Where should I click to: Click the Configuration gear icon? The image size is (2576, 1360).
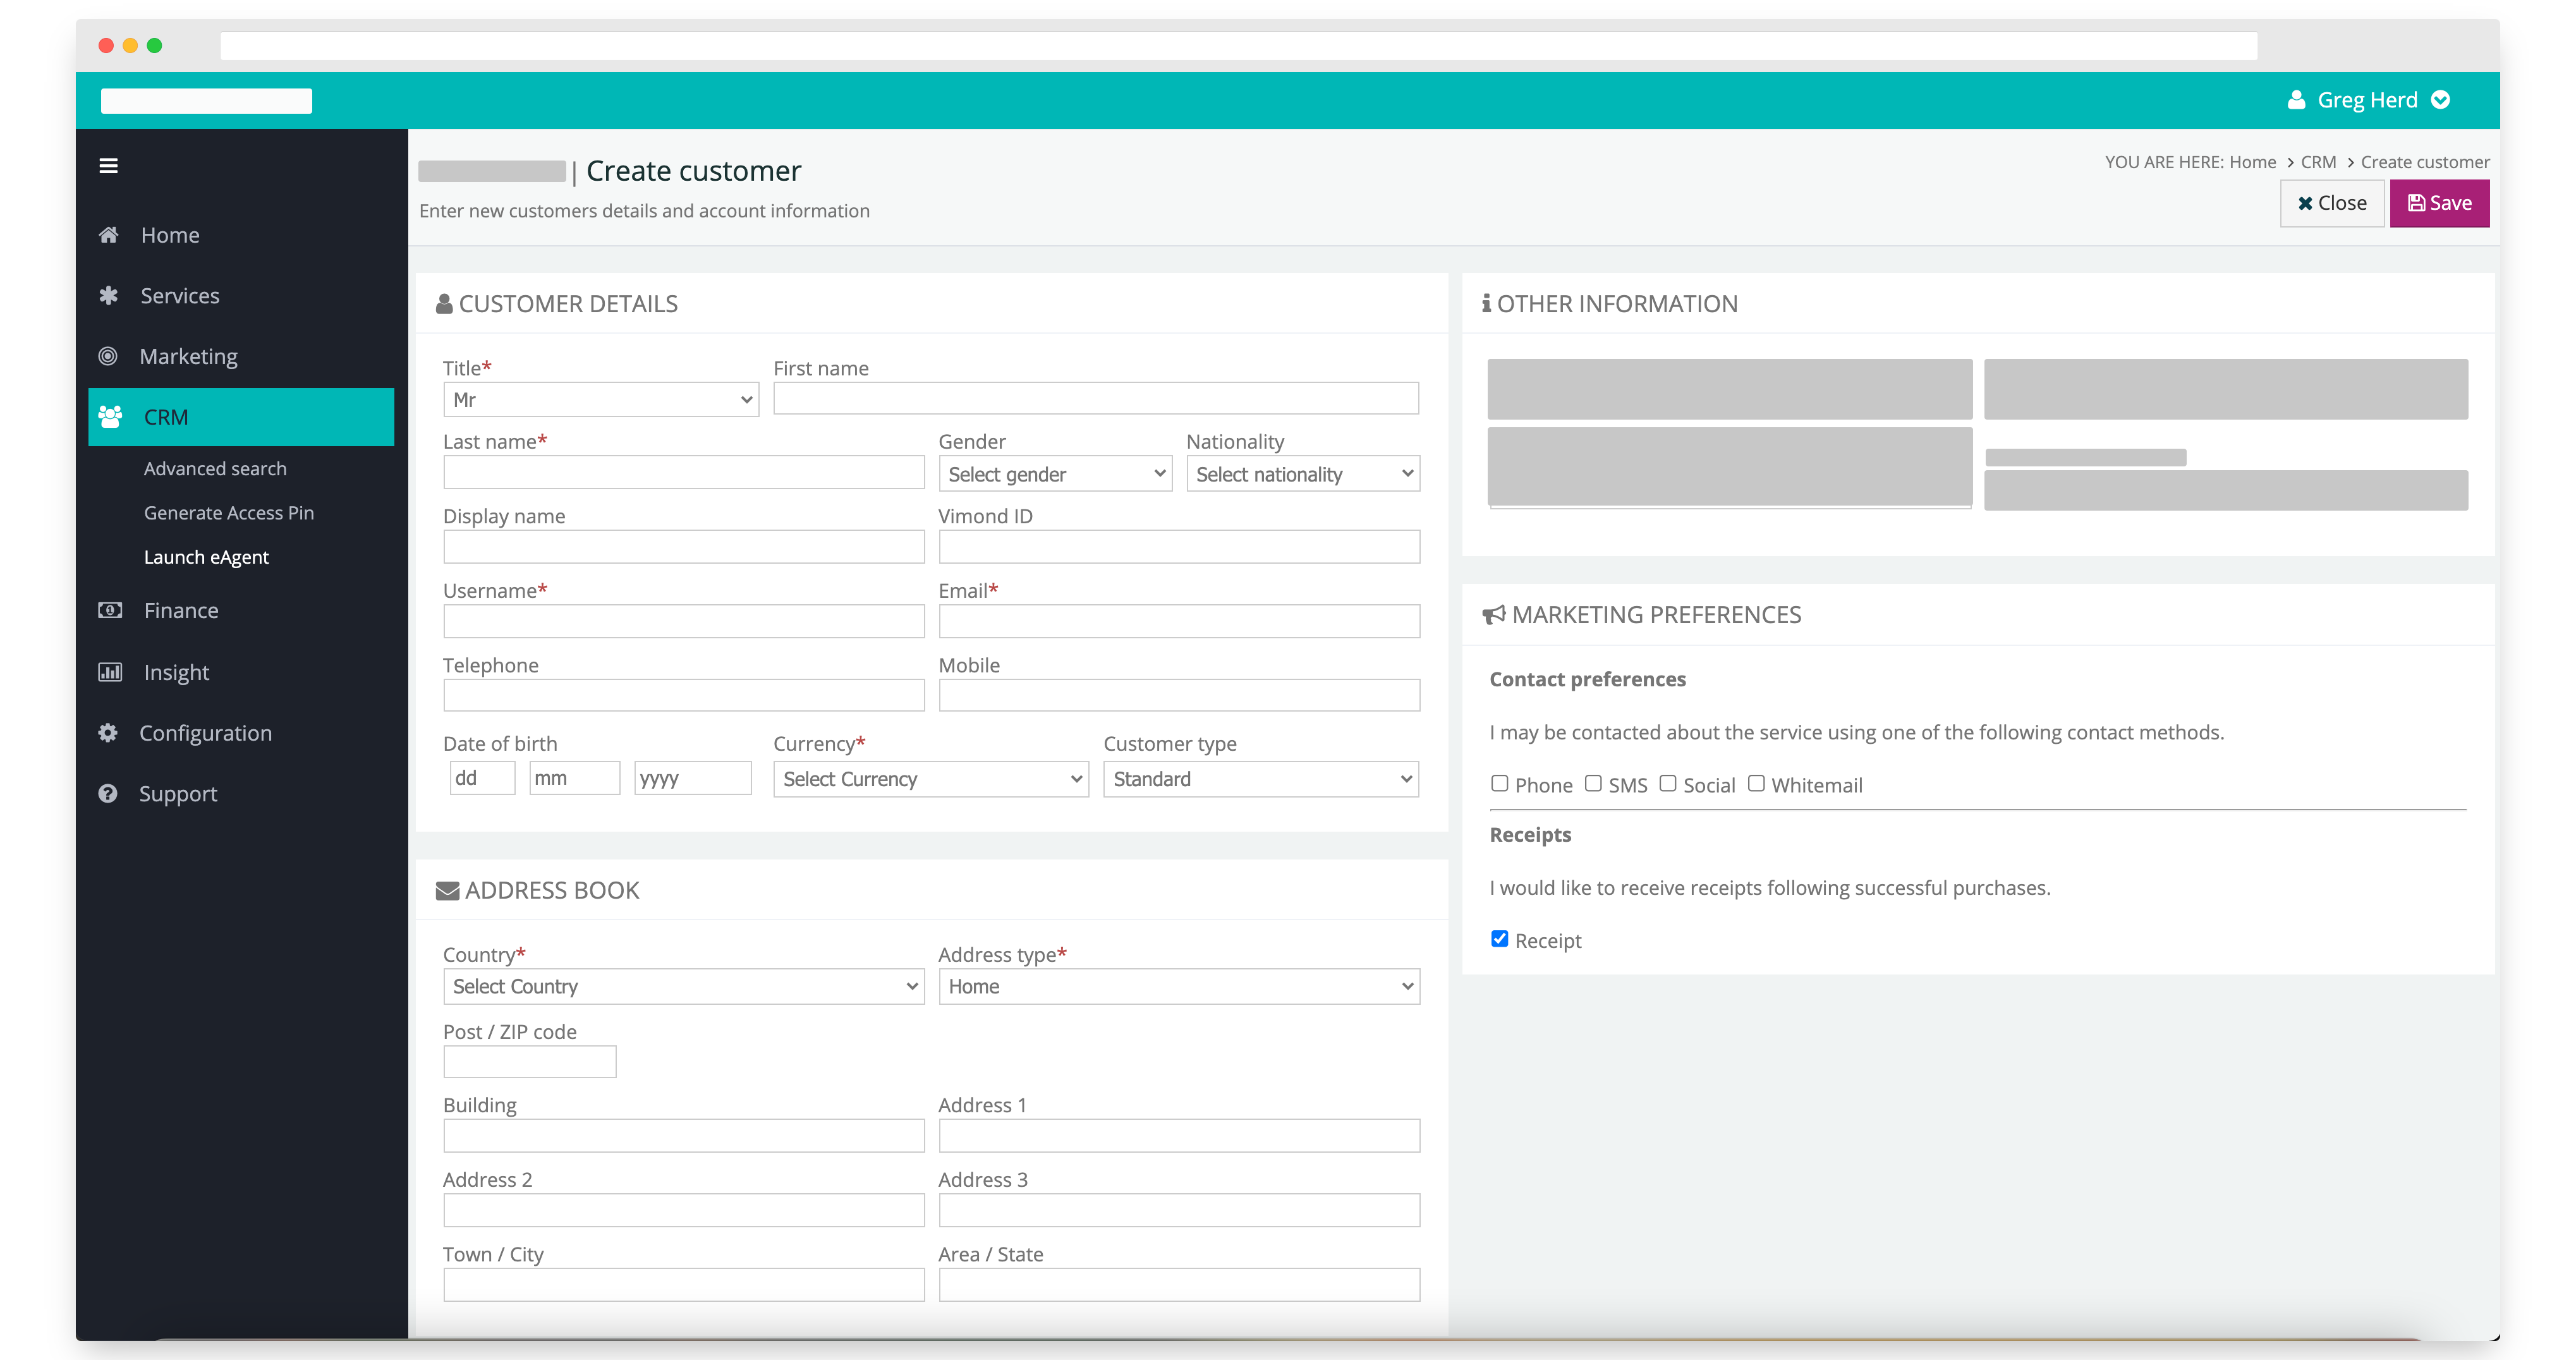108,733
